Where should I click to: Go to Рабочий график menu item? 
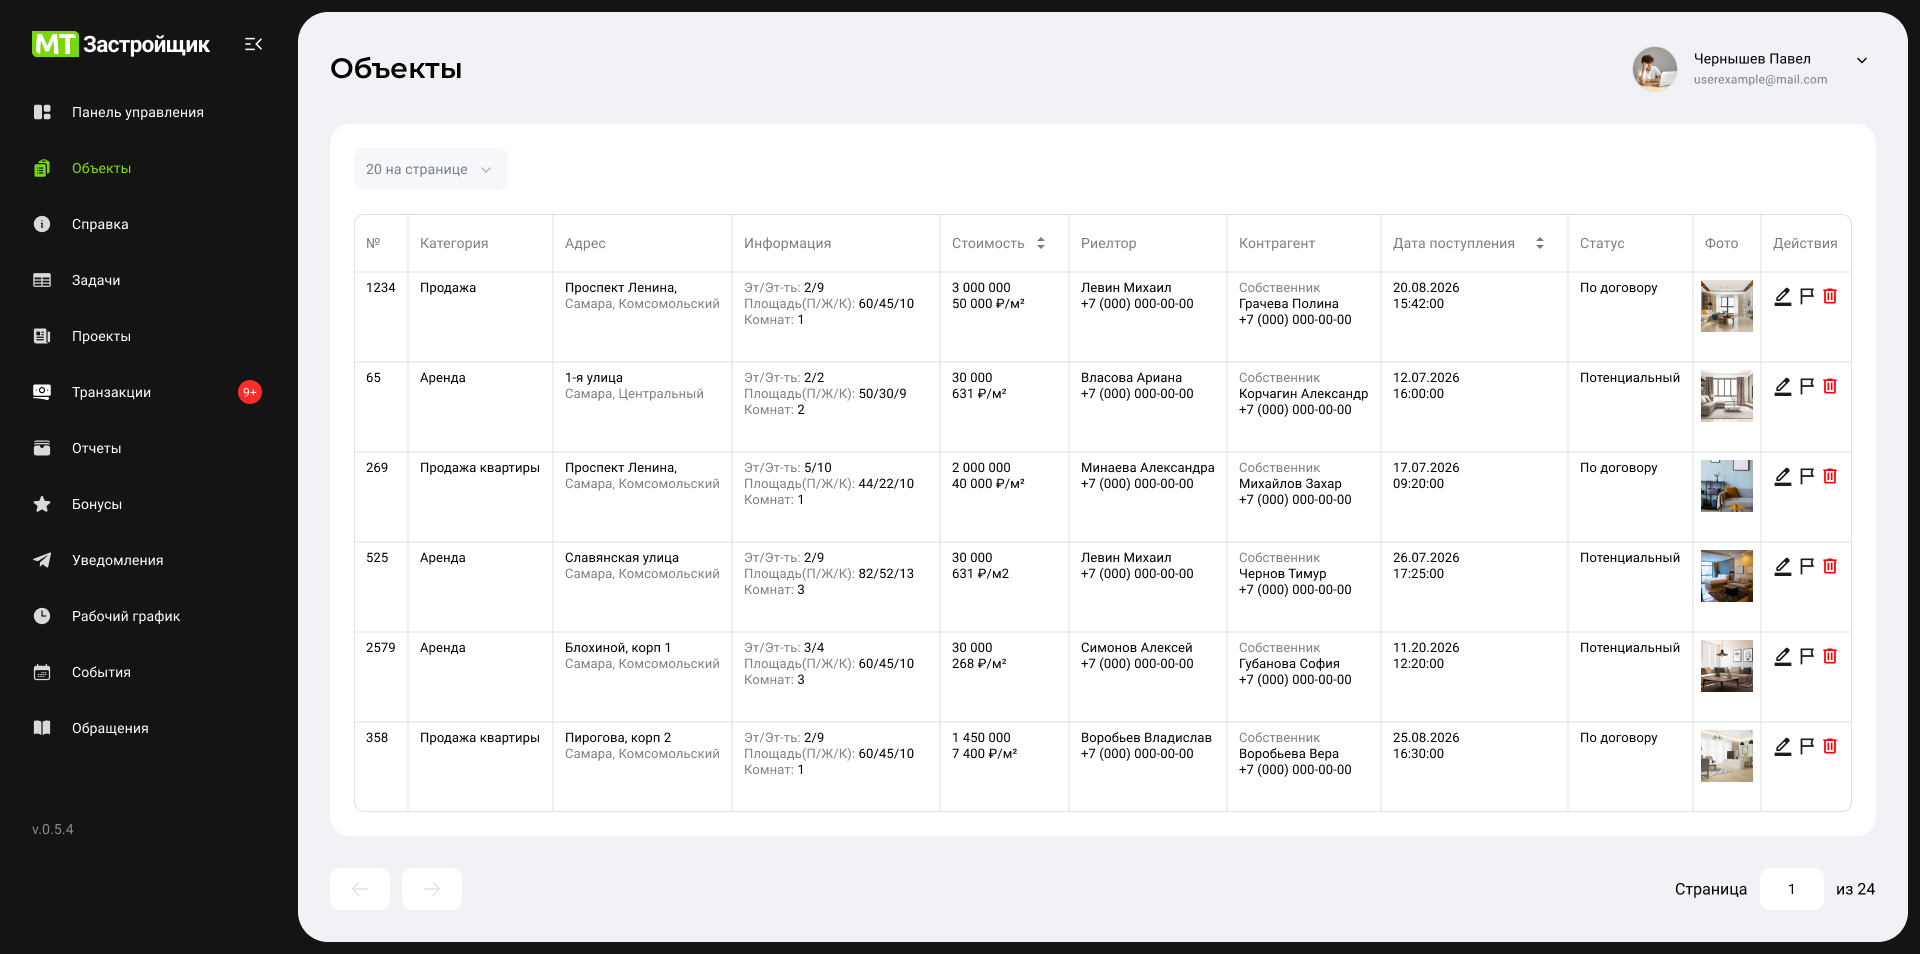(x=126, y=616)
